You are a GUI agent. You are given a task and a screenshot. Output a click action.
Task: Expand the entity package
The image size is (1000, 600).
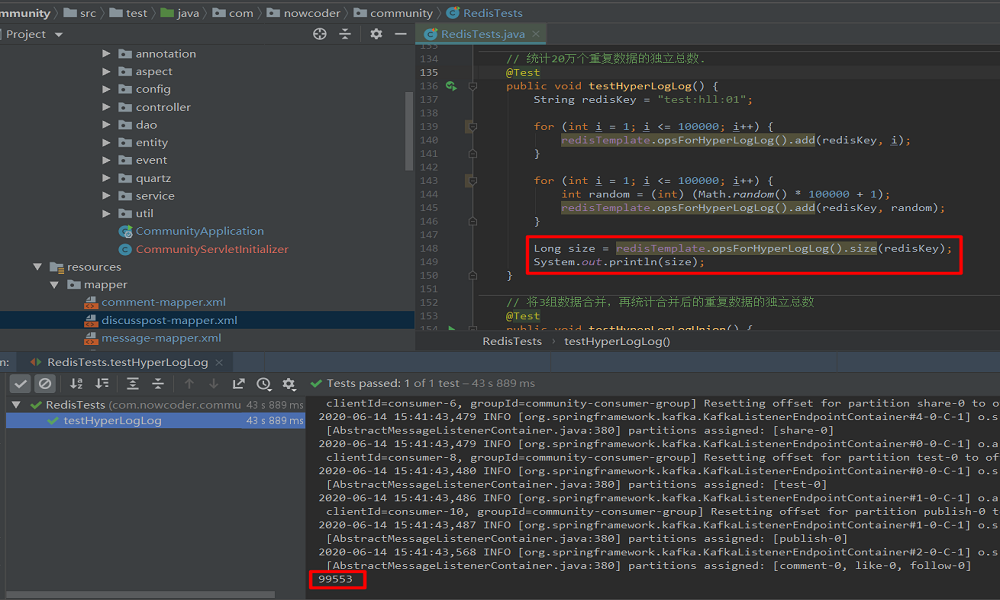107,142
